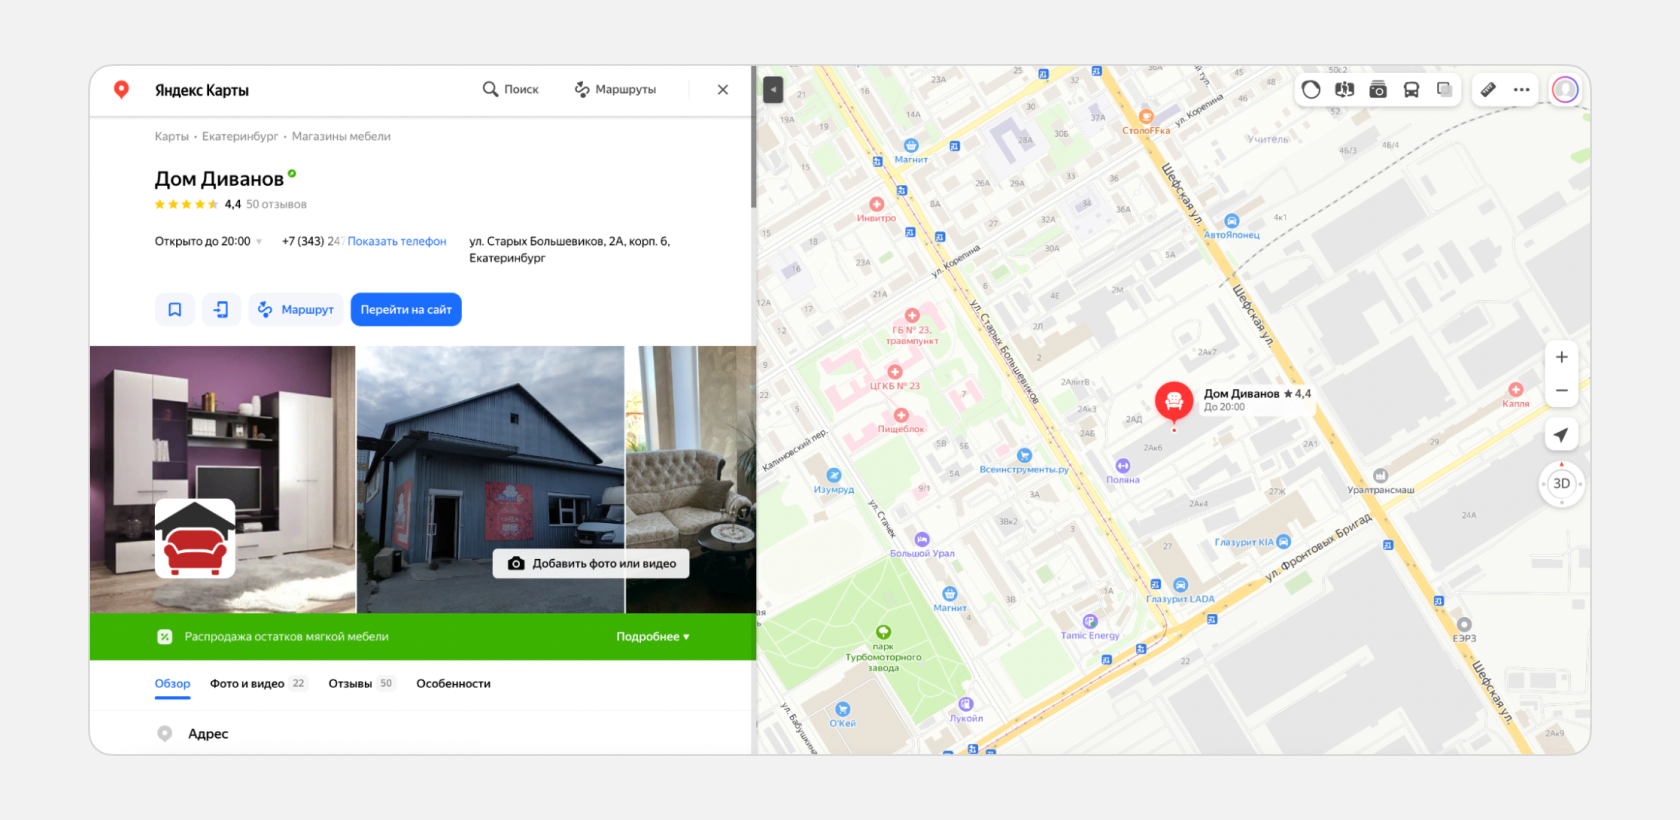Switch to the Особенности tab

(453, 684)
